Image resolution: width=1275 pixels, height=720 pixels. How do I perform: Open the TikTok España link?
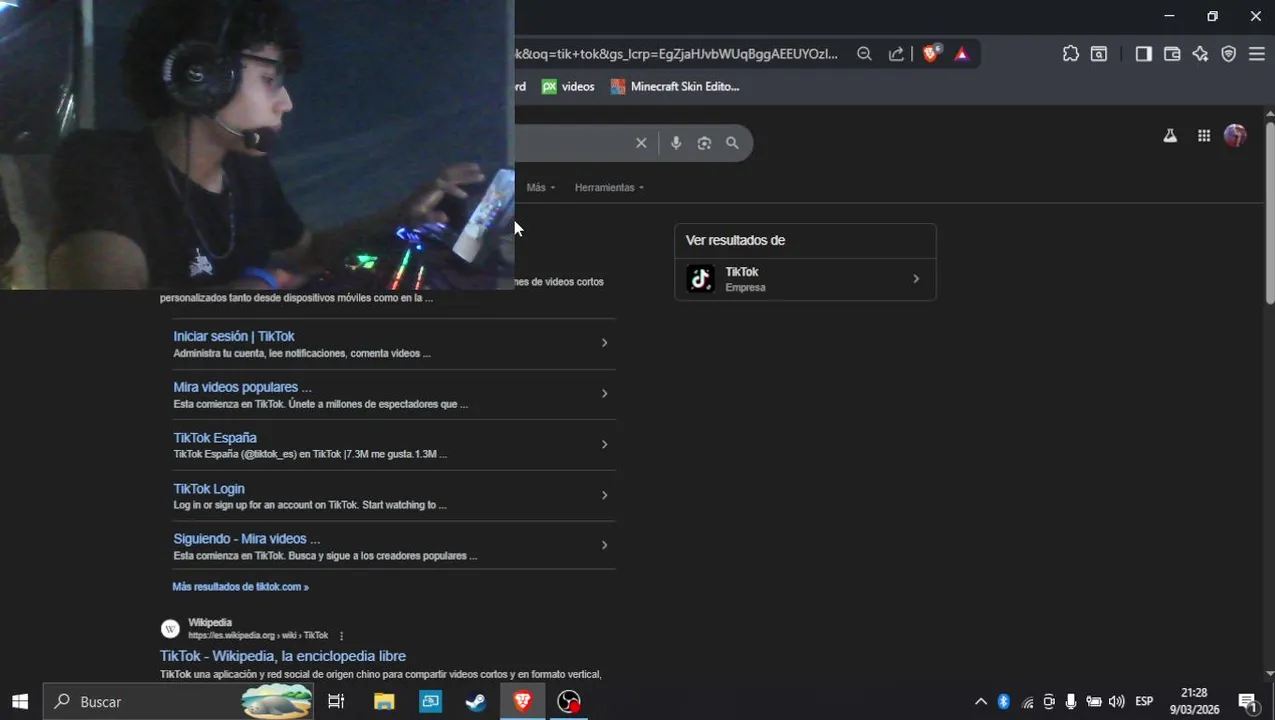point(215,438)
